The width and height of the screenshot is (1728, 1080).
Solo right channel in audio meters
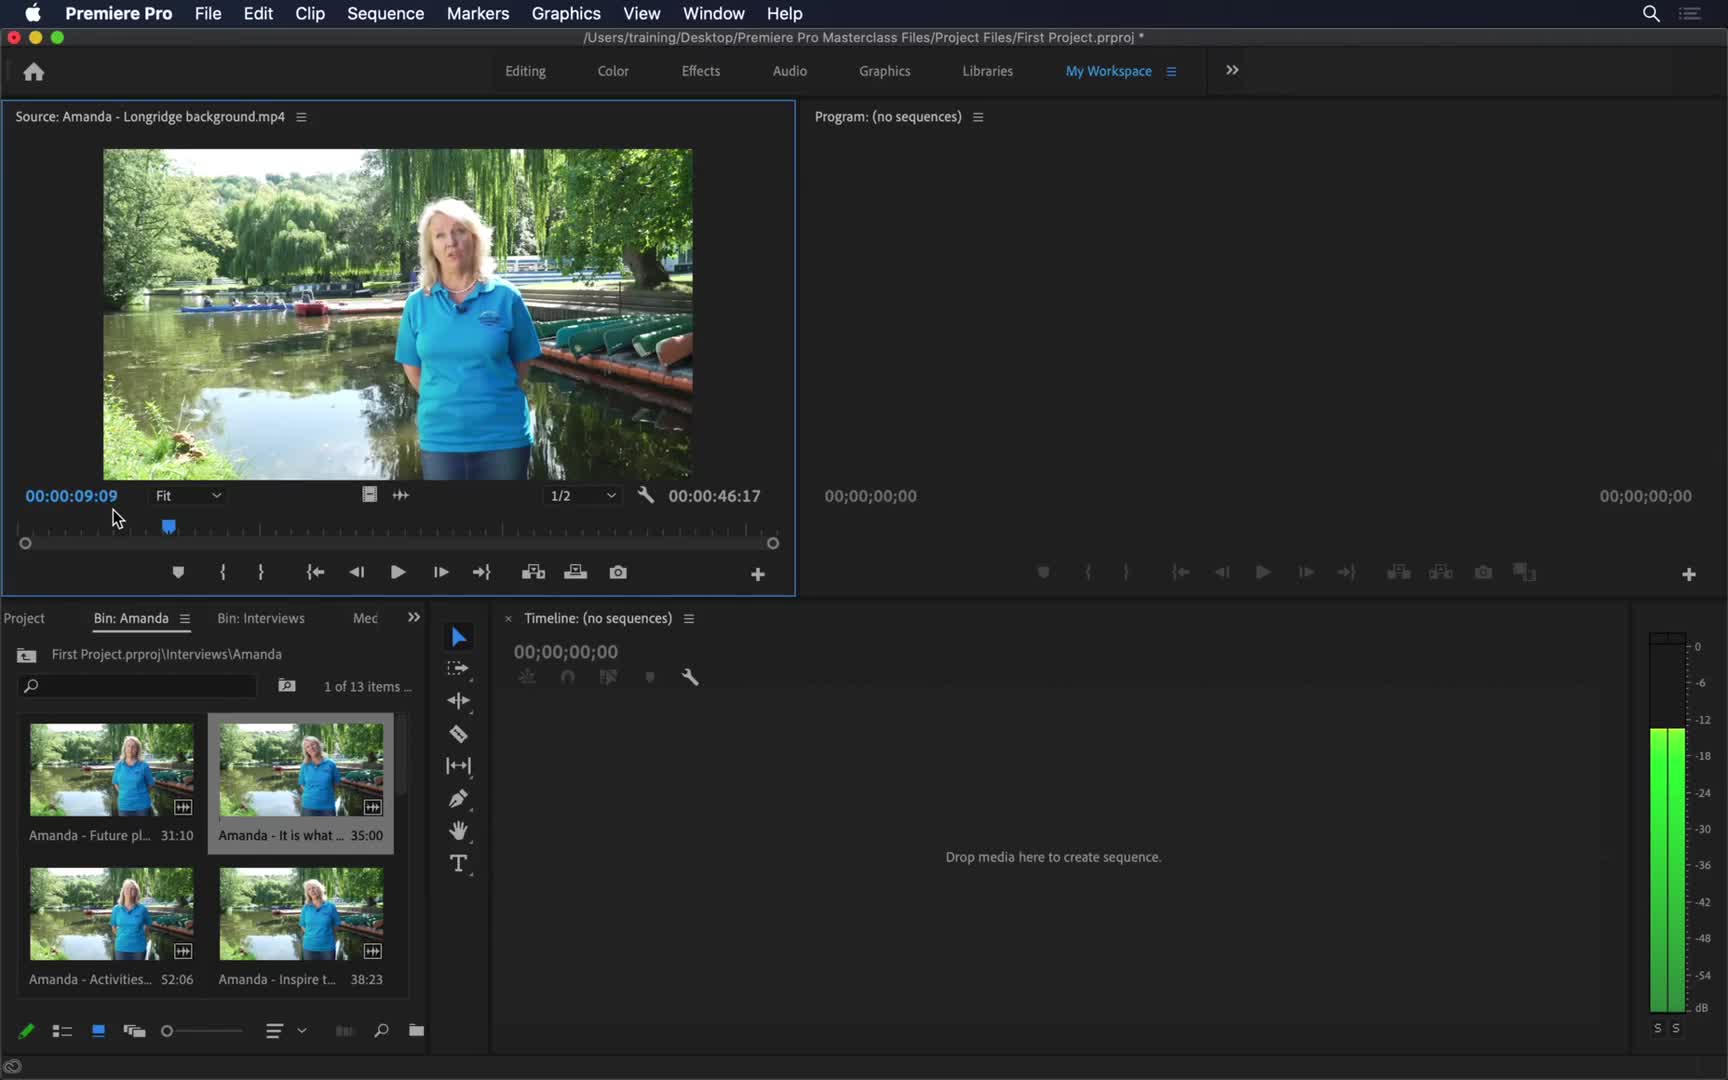pyautogui.click(x=1676, y=1028)
